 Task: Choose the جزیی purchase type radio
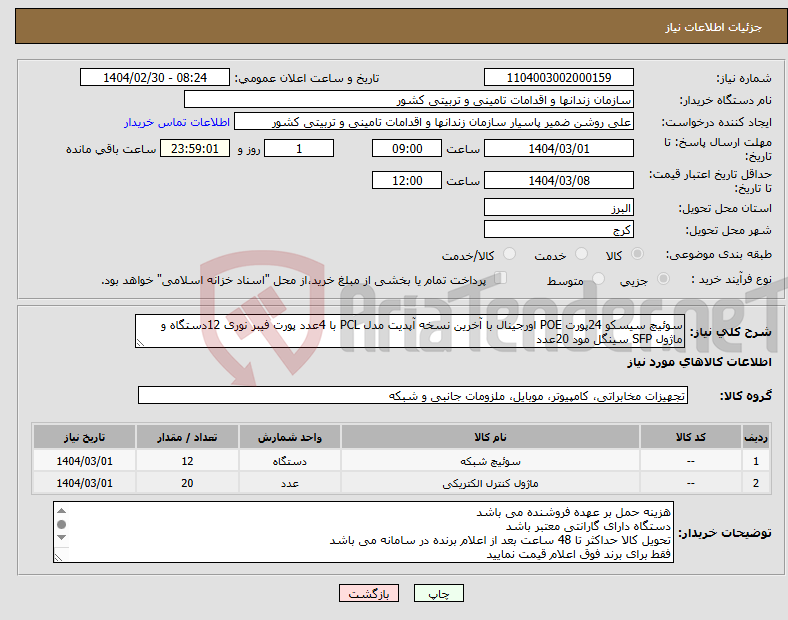(663, 279)
